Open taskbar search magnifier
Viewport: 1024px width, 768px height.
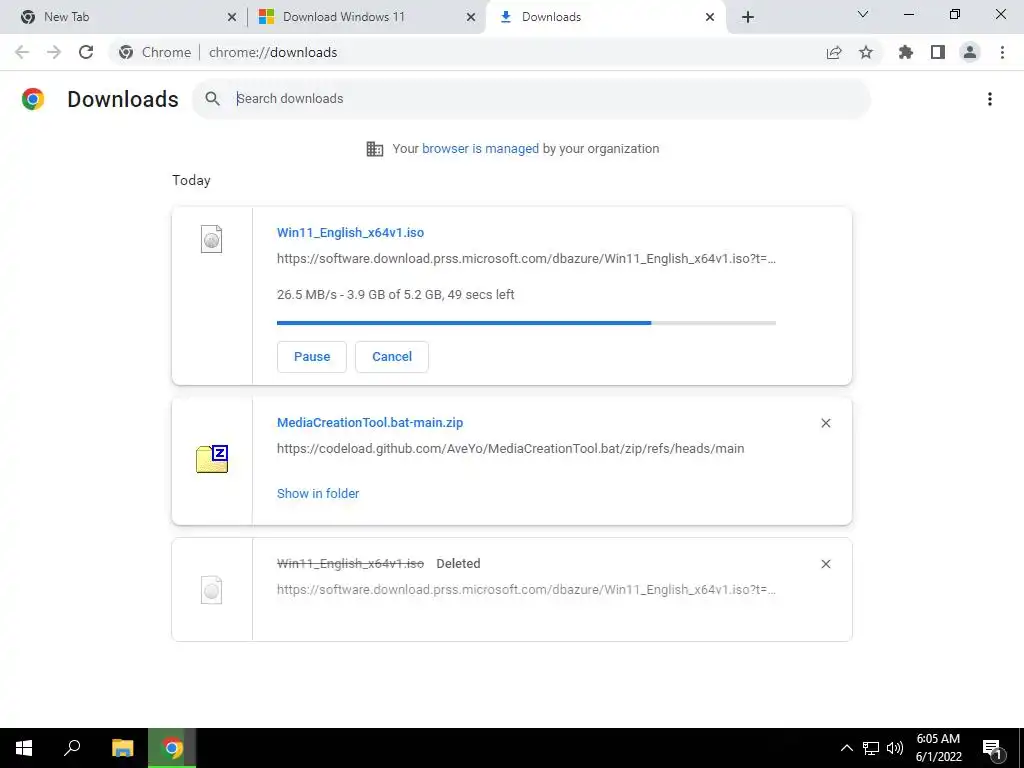coord(72,748)
